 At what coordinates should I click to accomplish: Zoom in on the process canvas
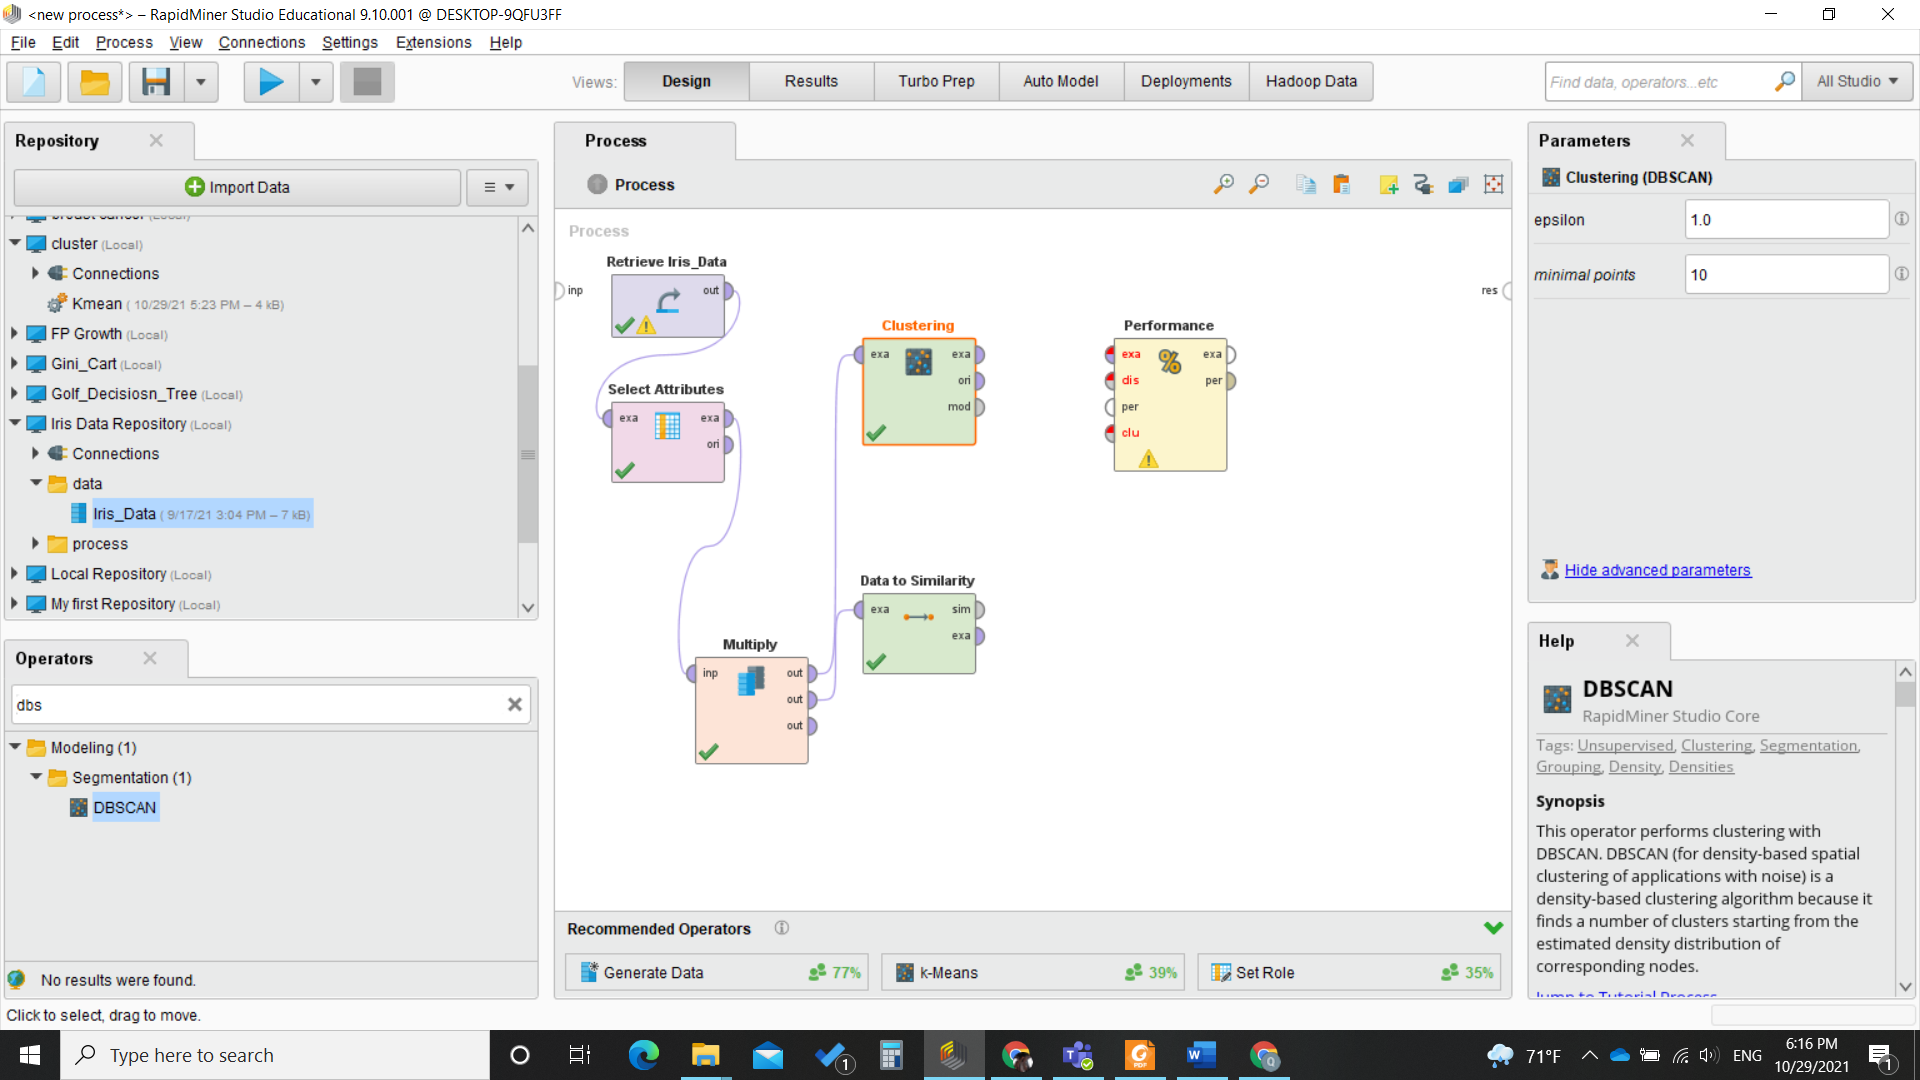pyautogui.click(x=1223, y=184)
